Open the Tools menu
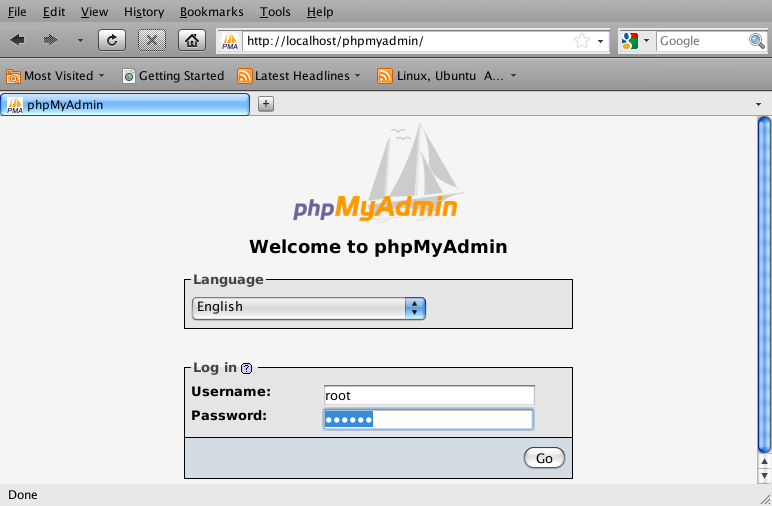 (275, 11)
